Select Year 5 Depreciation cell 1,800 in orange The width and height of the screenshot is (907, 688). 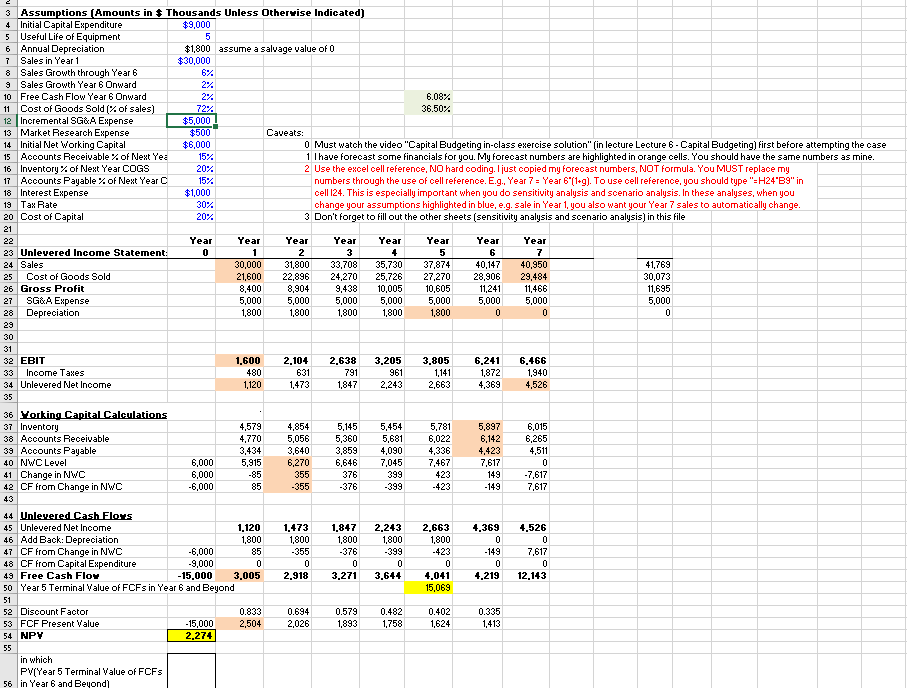(428, 313)
